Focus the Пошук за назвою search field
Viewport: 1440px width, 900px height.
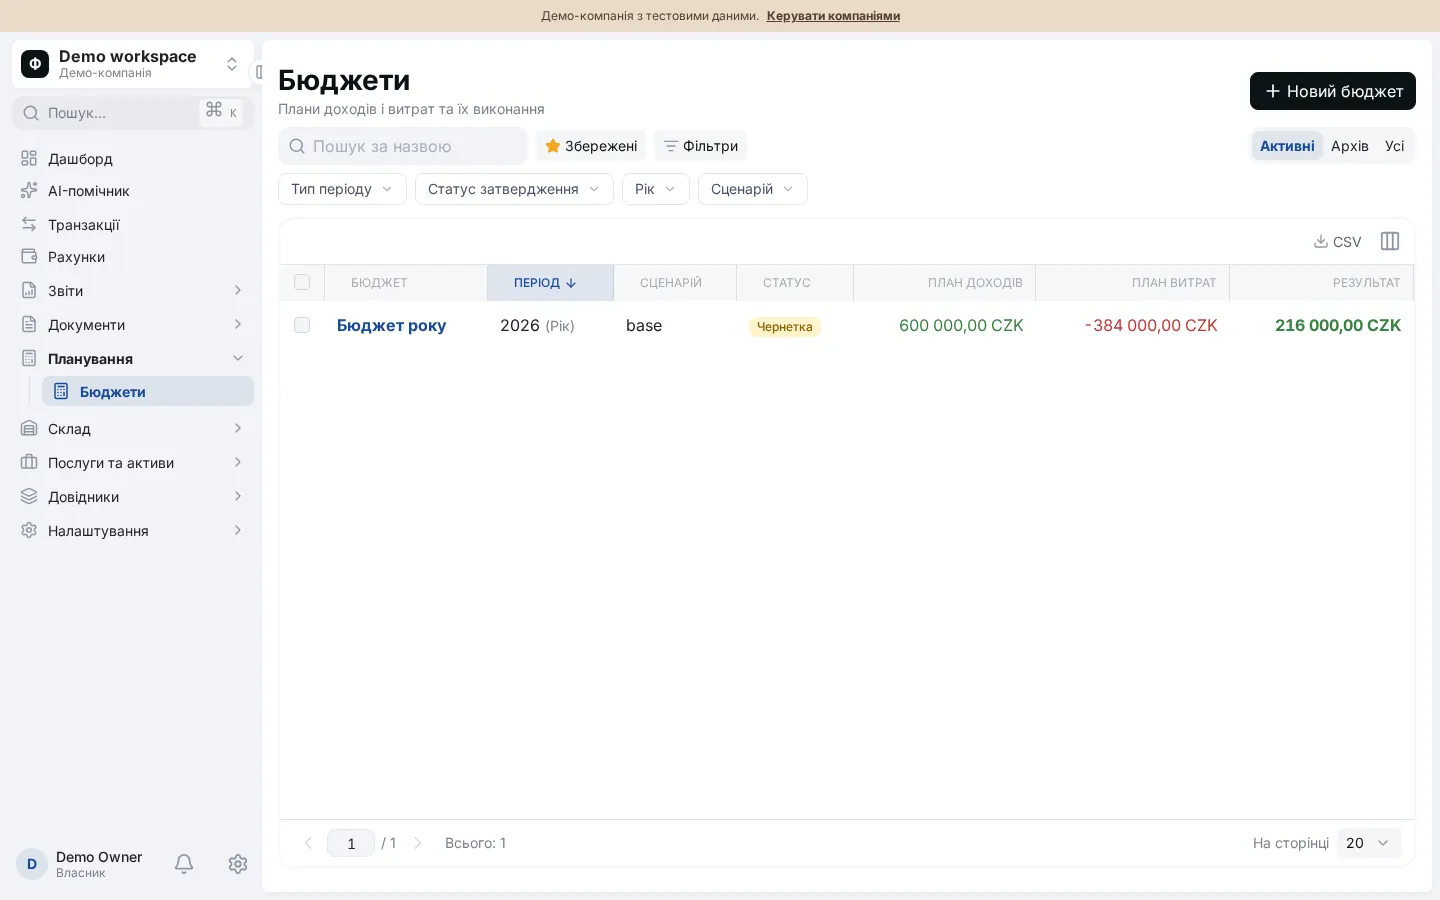pos(403,146)
